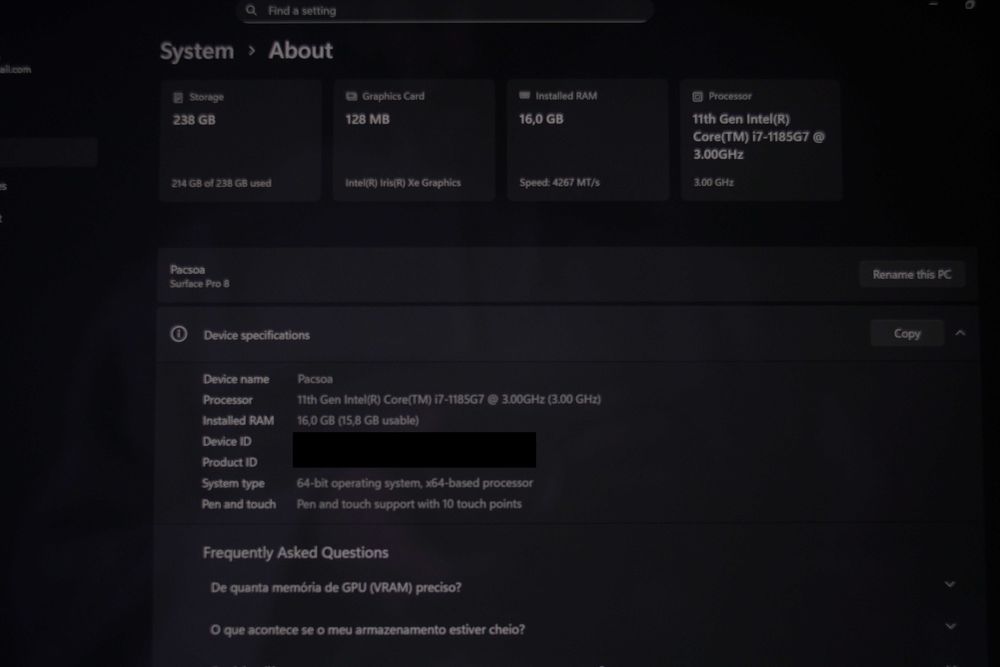Expand the armazenamento estiver cheio question
Image resolution: width=1000 pixels, height=667 pixels.
[950, 626]
